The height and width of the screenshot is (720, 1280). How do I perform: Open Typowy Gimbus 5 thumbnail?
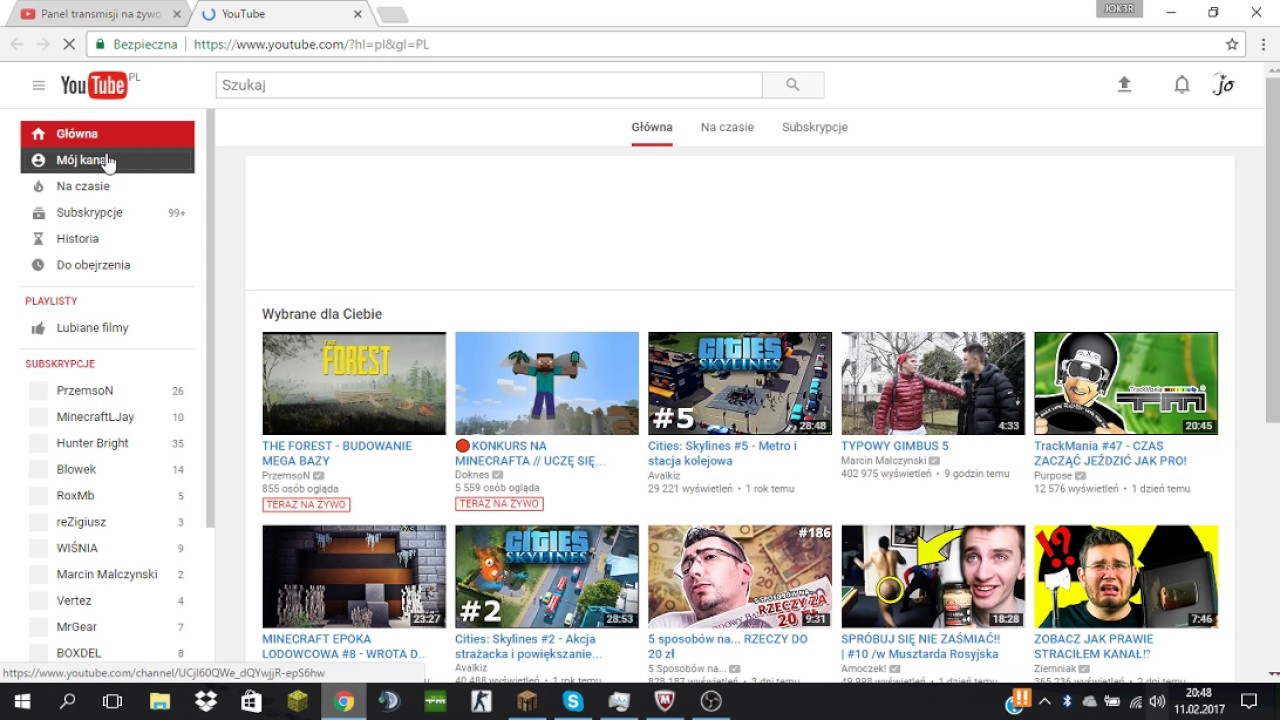click(933, 383)
